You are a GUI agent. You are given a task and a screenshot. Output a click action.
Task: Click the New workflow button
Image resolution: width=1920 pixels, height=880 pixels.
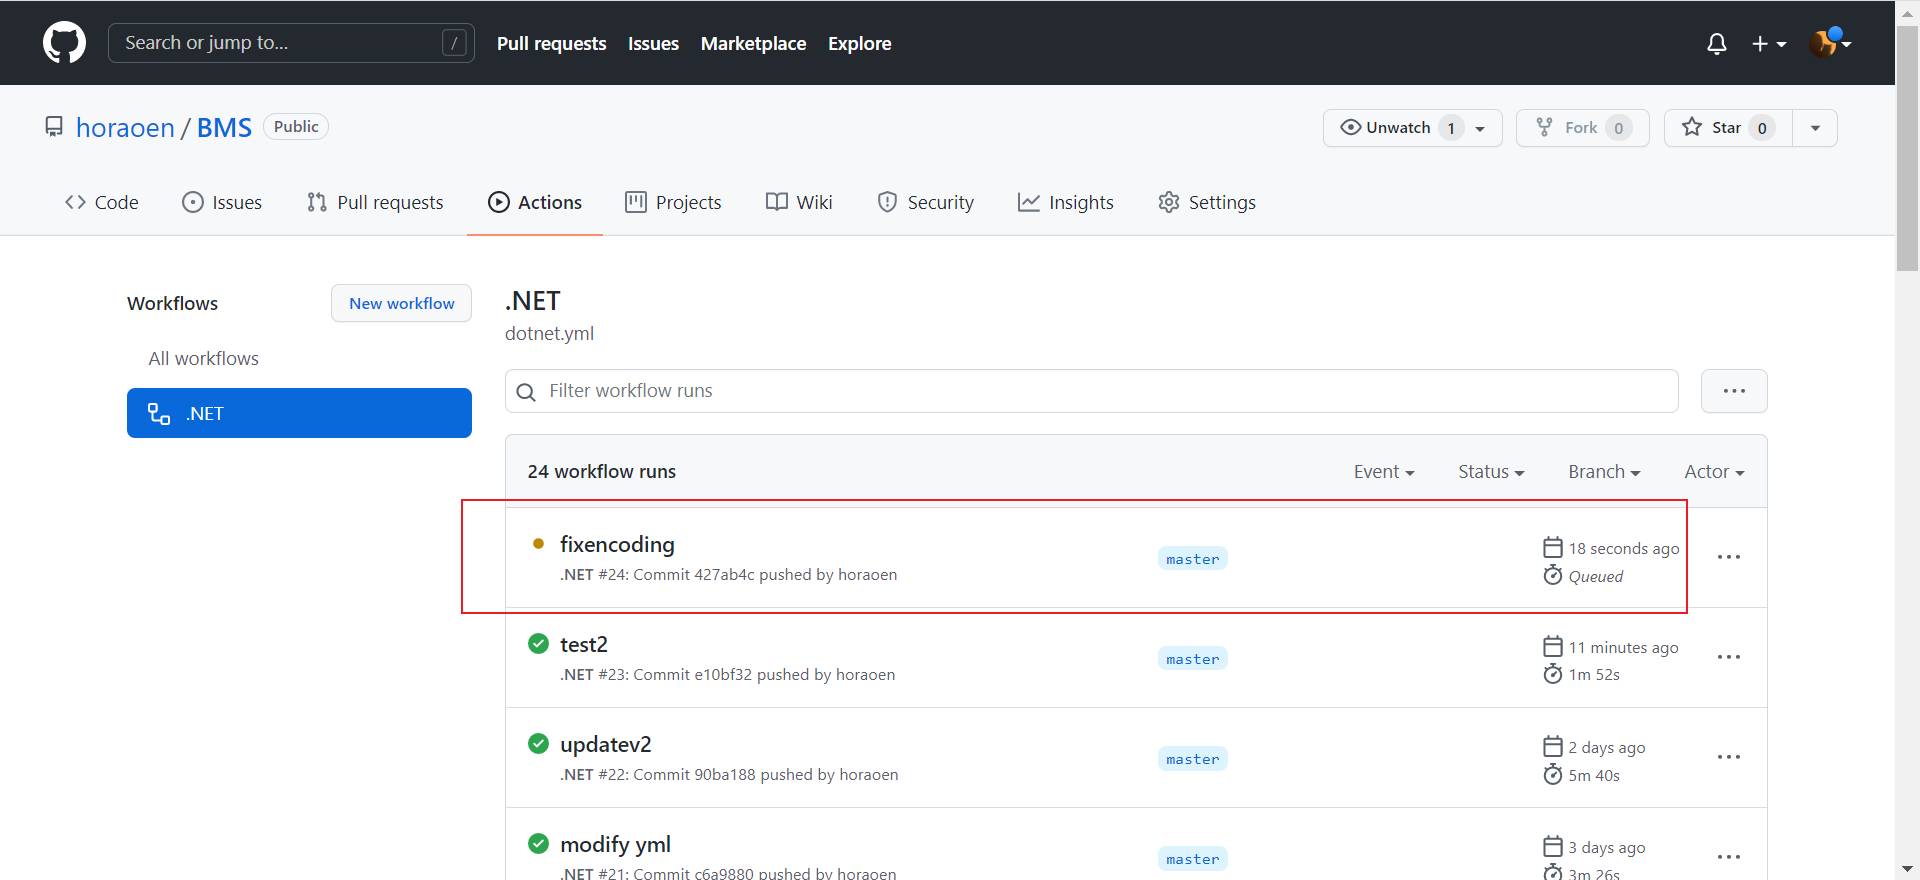tap(401, 303)
